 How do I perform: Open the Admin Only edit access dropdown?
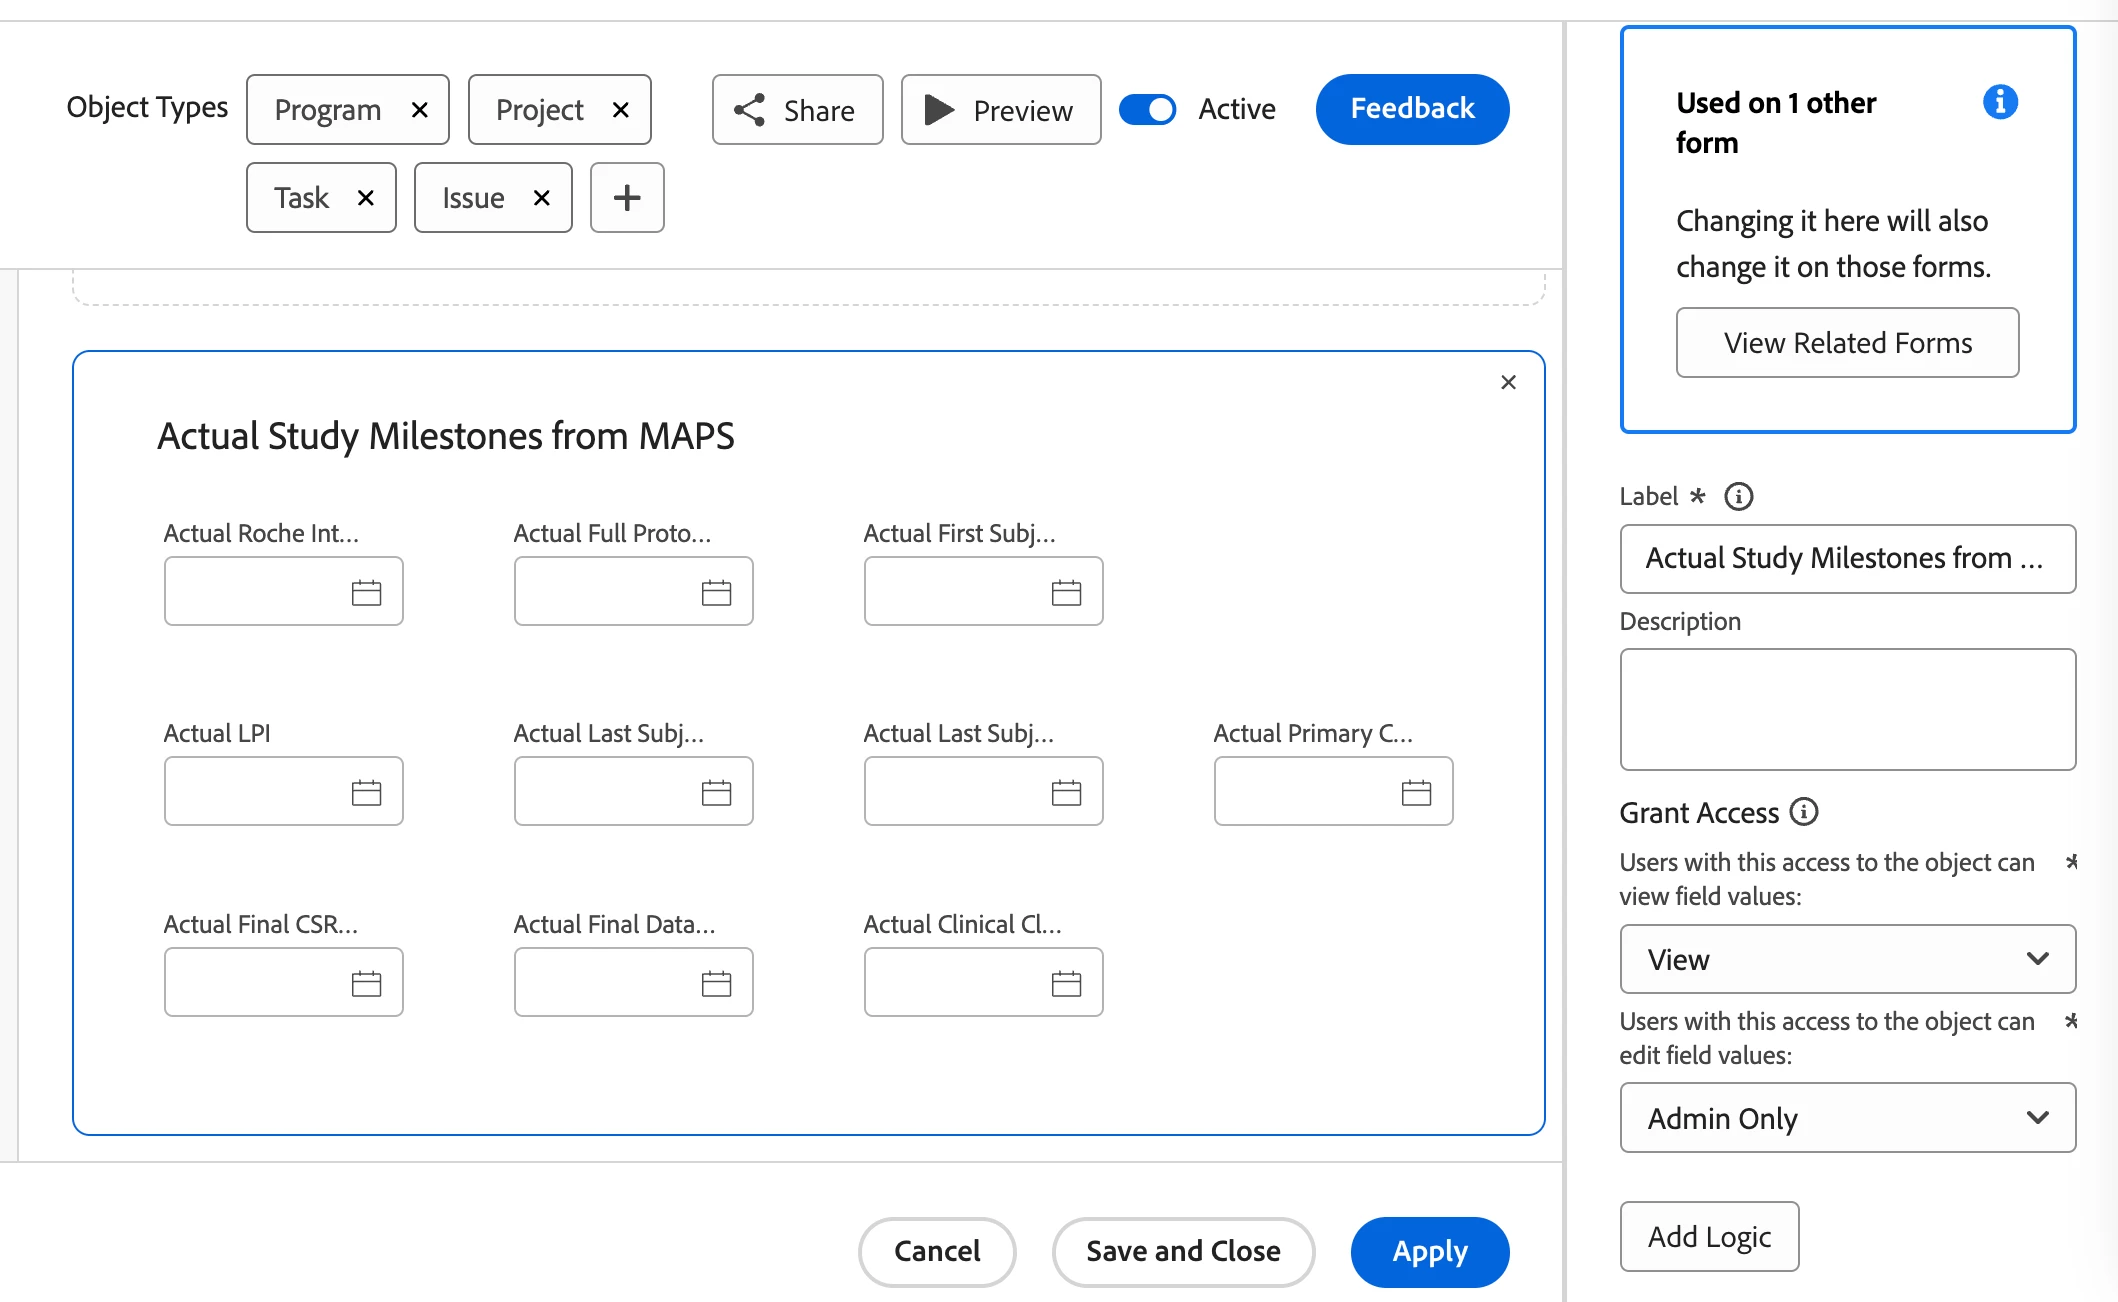[1847, 1117]
